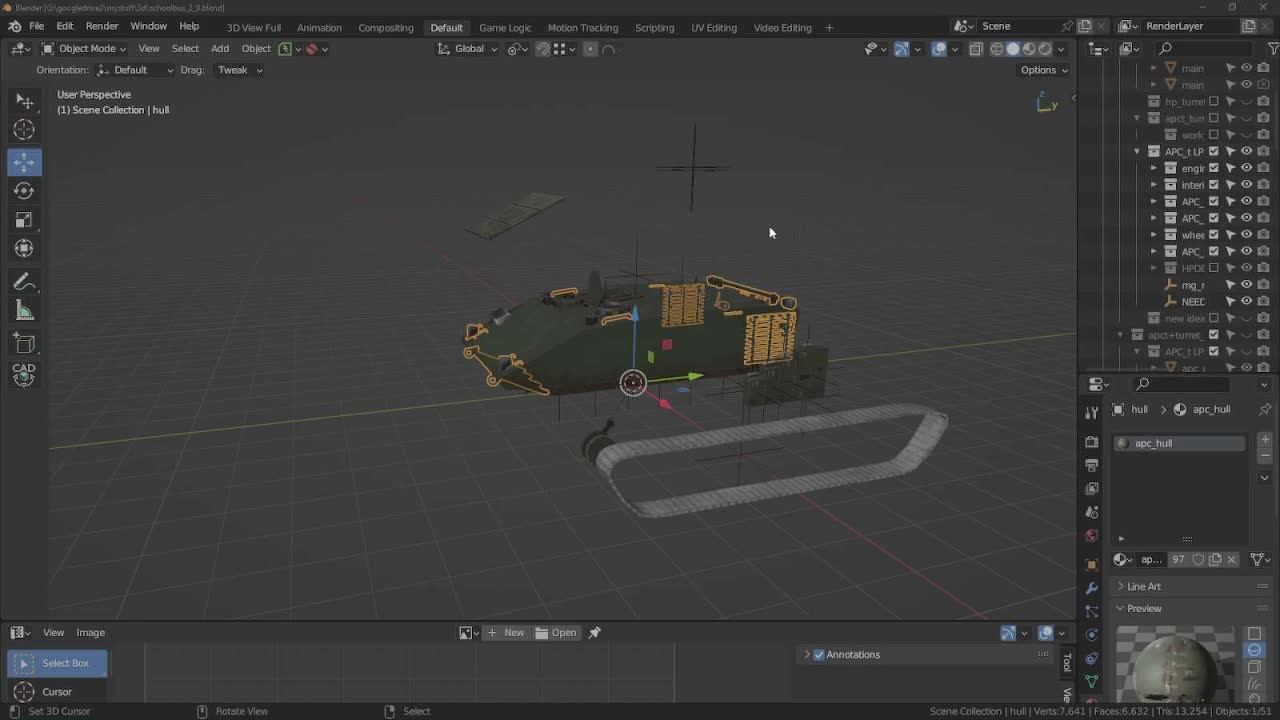Switch to the UV Editing workspace tab
This screenshot has width=1280, height=720.
[x=714, y=28]
